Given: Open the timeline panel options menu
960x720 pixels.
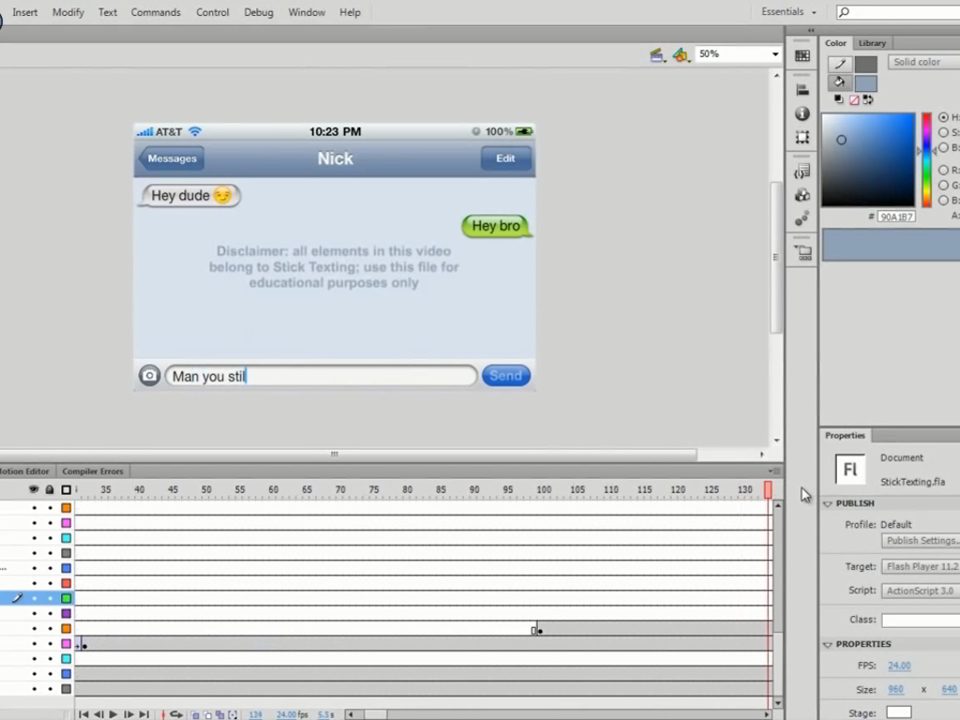Looking at the screenshot, I should click(774, 471).
